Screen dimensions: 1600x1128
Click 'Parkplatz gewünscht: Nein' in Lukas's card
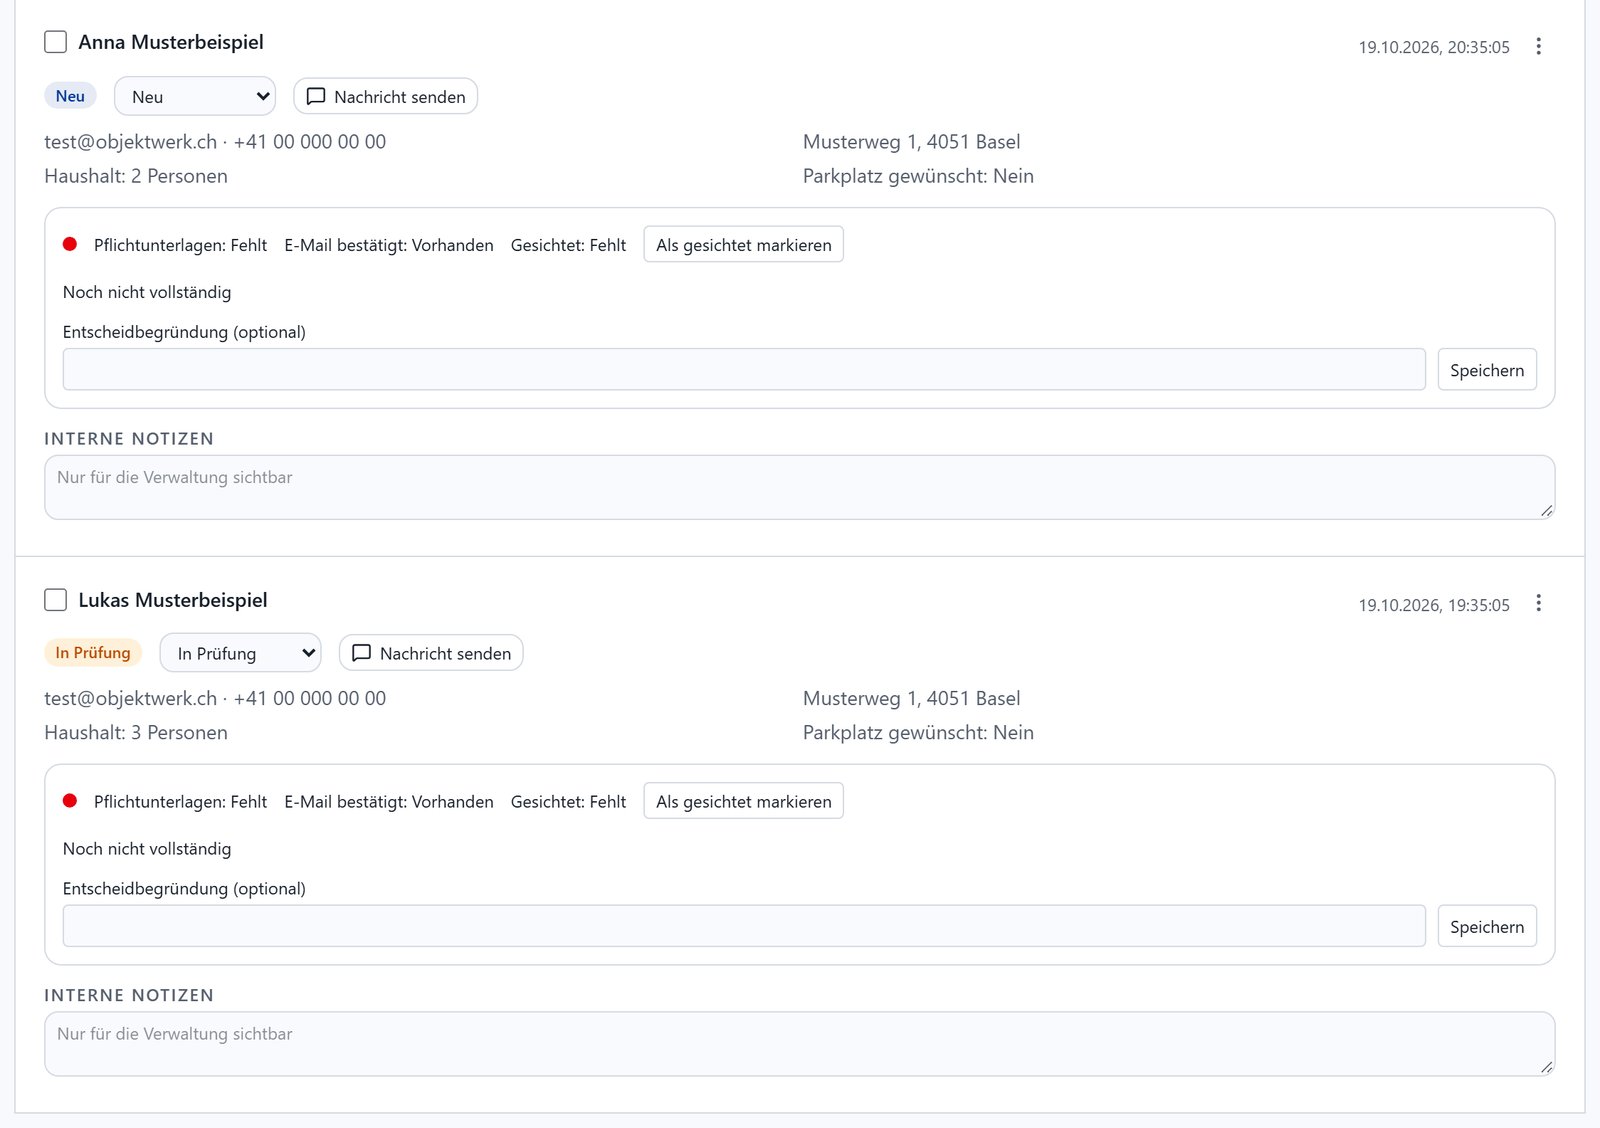tap(918, 733)
